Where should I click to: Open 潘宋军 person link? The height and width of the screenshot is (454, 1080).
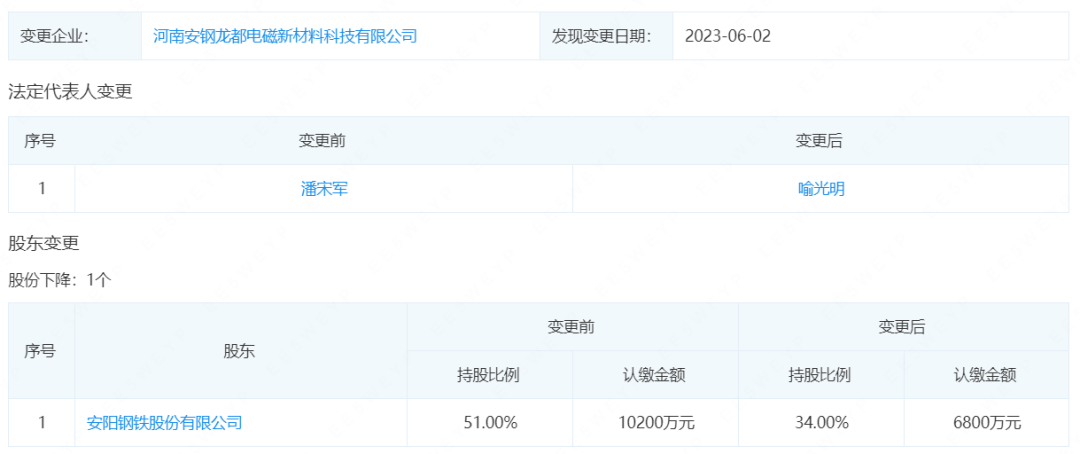coord(324,189)
